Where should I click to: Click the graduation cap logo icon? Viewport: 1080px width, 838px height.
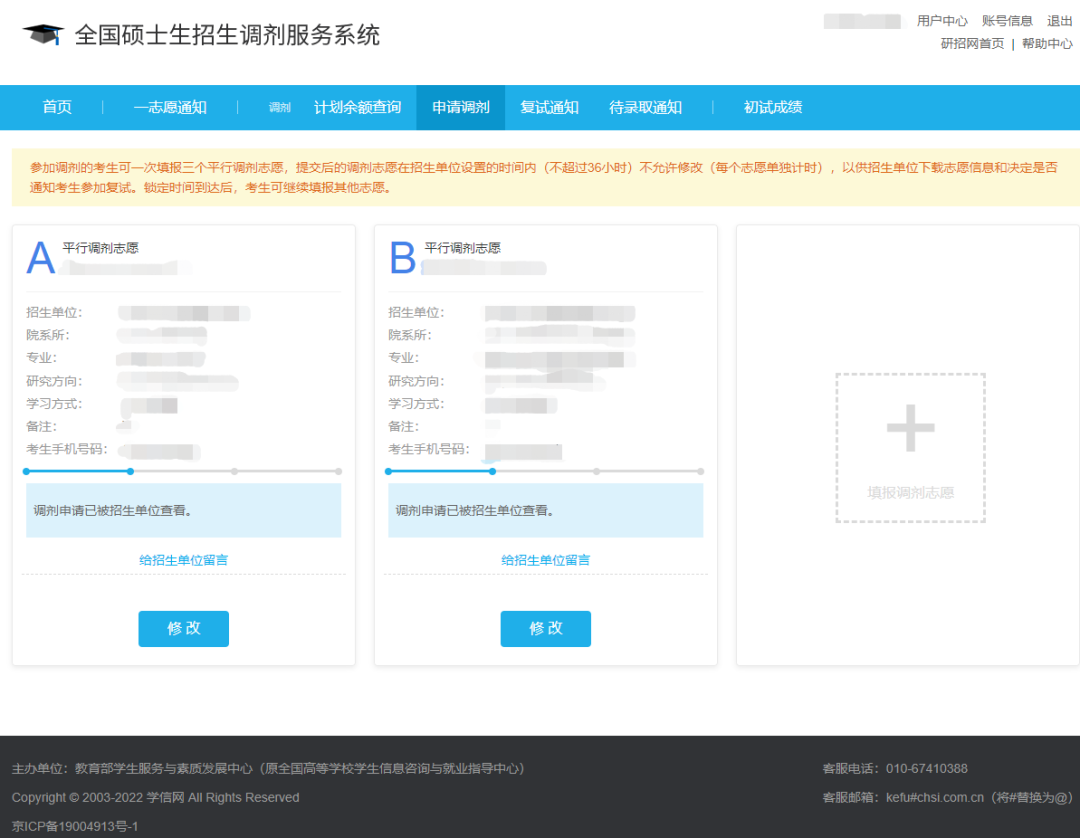(x=42, y=33)
